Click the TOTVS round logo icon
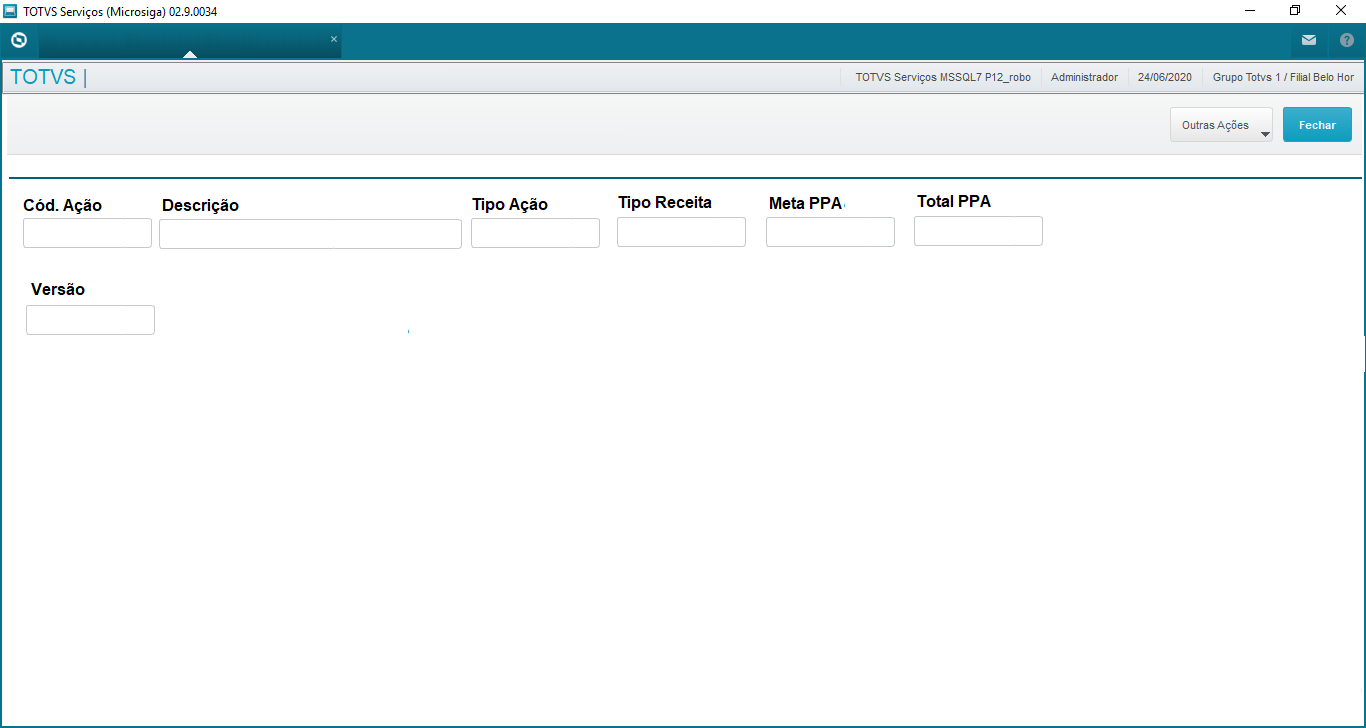Viewport: 1366px width, 728px height. point(18,41)
